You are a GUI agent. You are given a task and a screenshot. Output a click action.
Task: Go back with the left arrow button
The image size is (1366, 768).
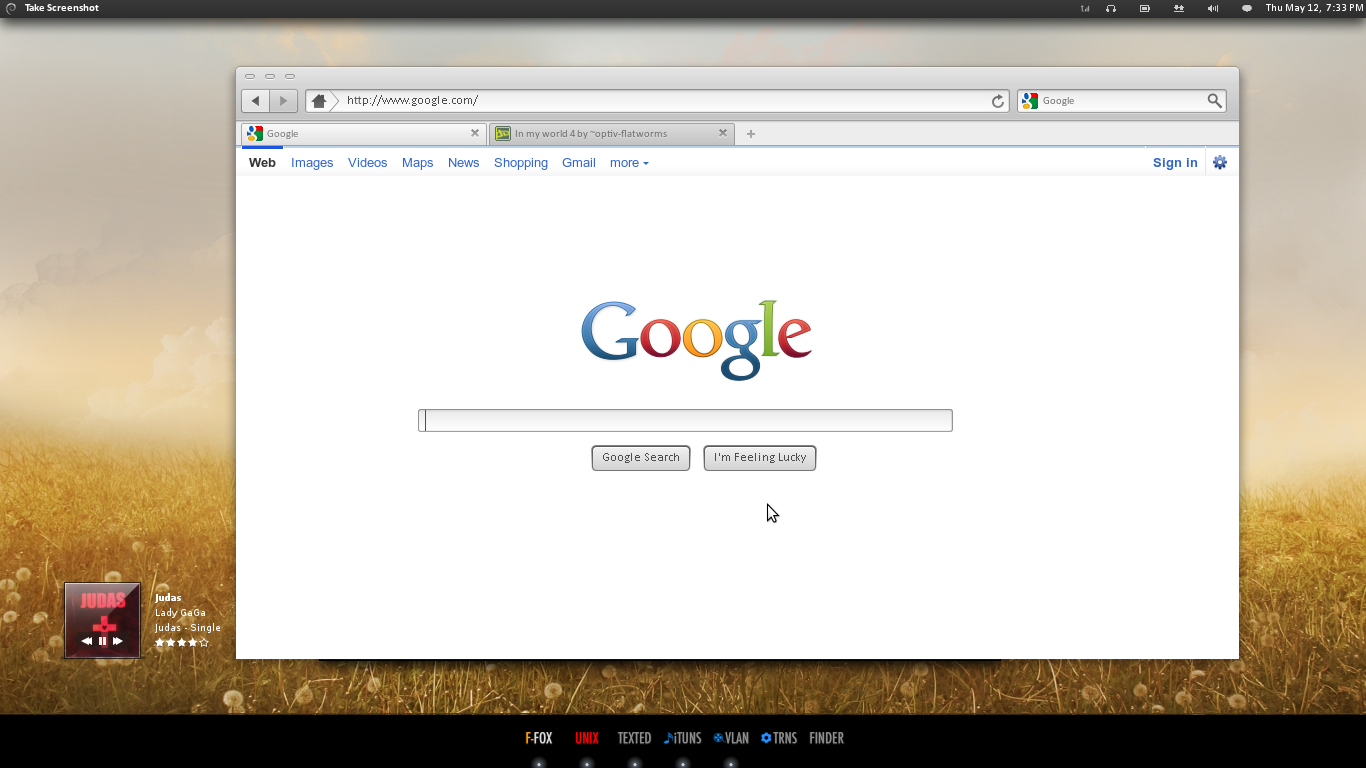pos(256,101)
